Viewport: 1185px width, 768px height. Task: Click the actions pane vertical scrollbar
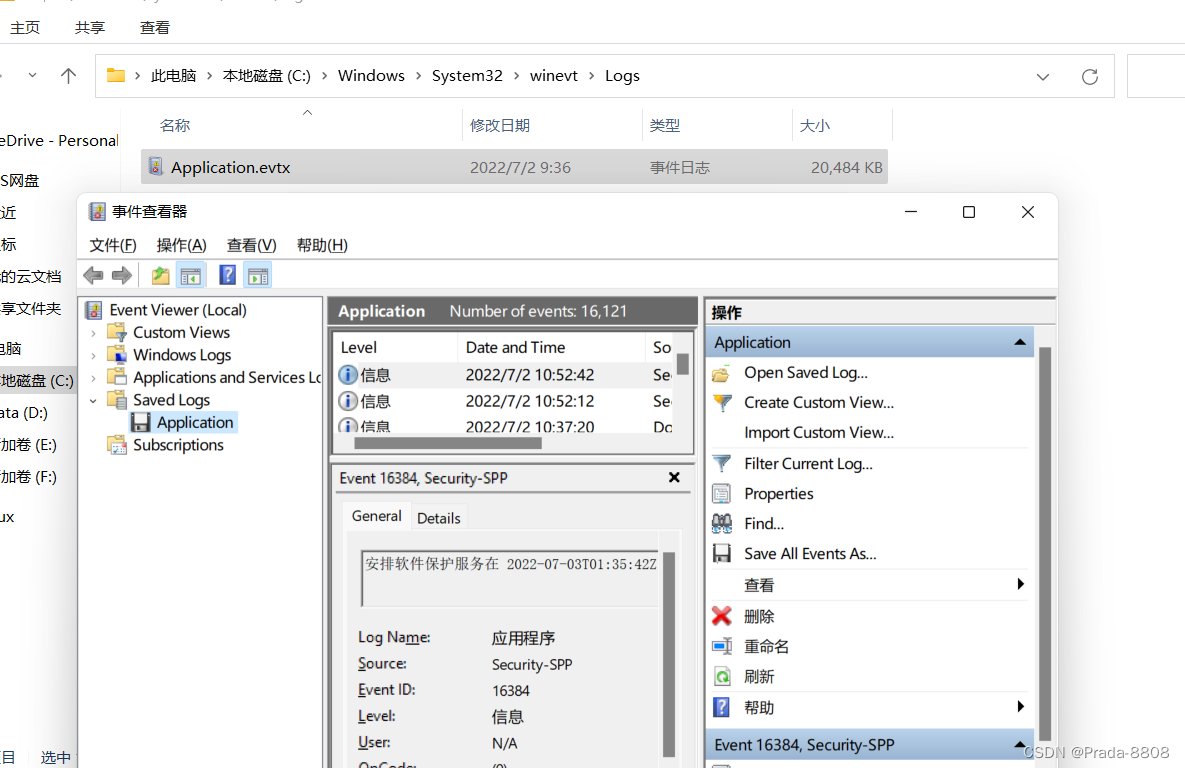(x=1045, y=543)
